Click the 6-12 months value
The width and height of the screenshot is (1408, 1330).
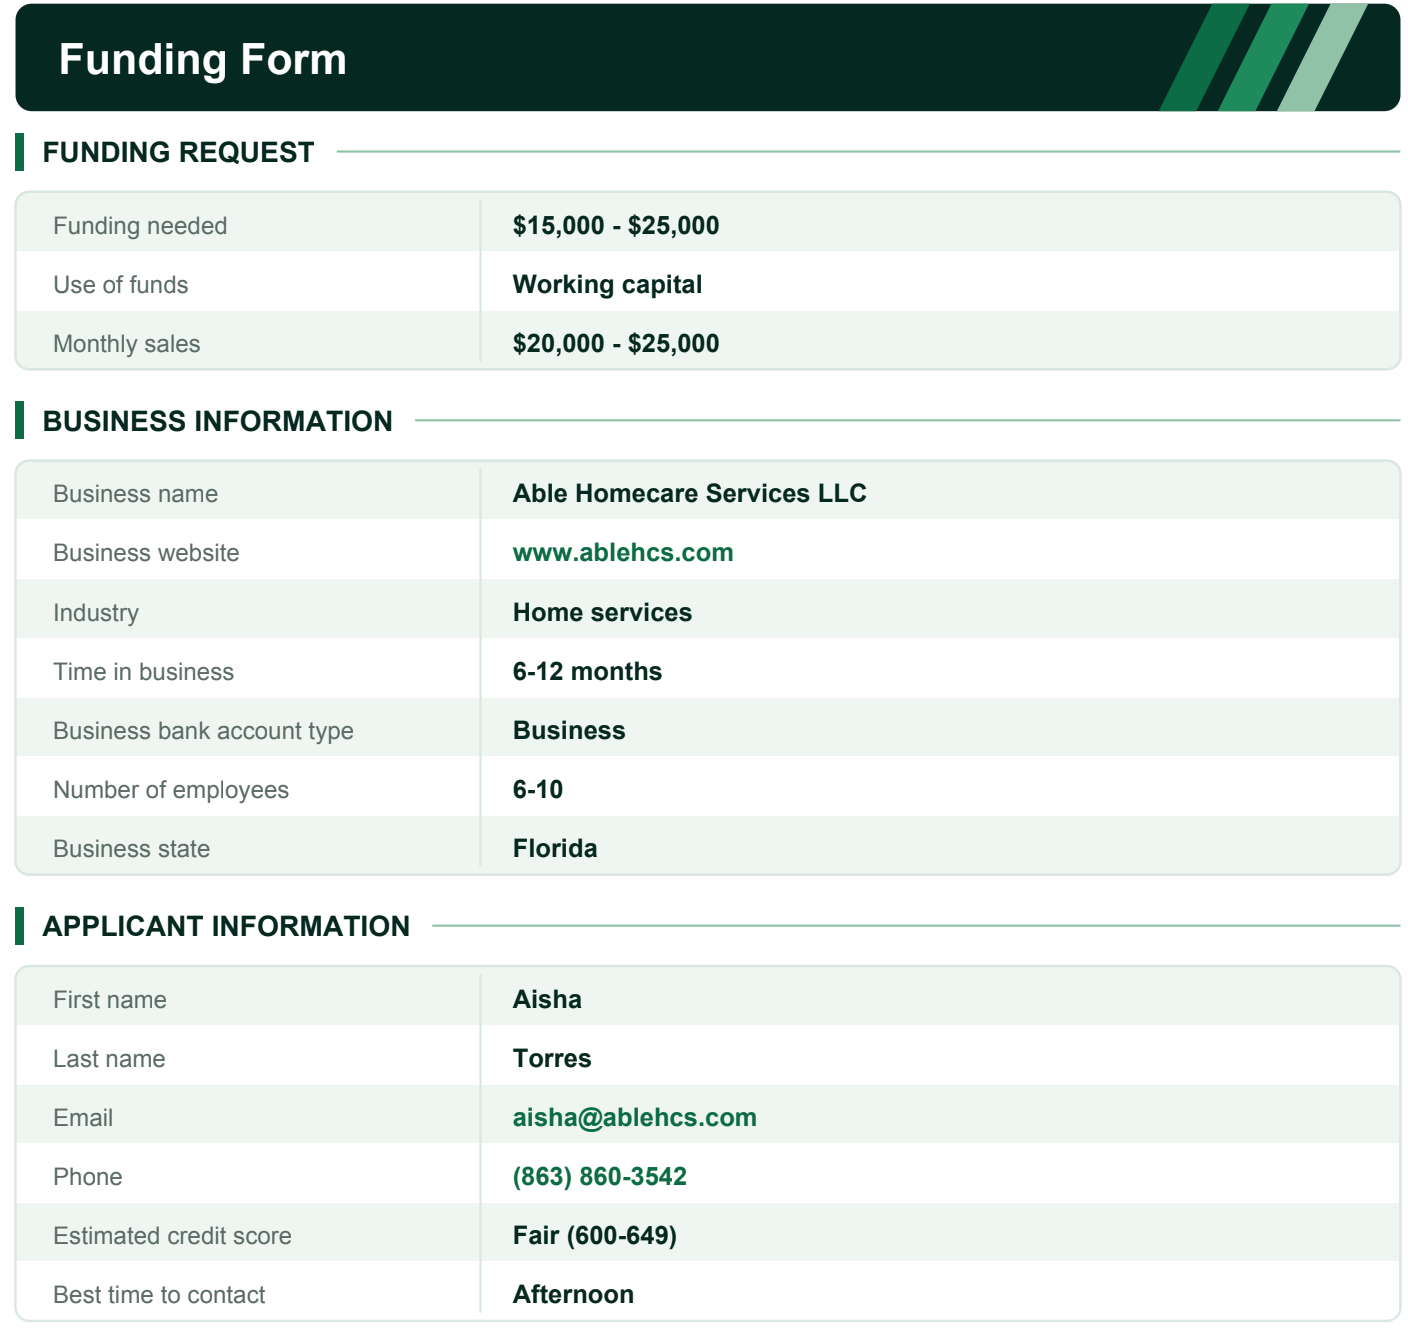(x=588, y=672)
